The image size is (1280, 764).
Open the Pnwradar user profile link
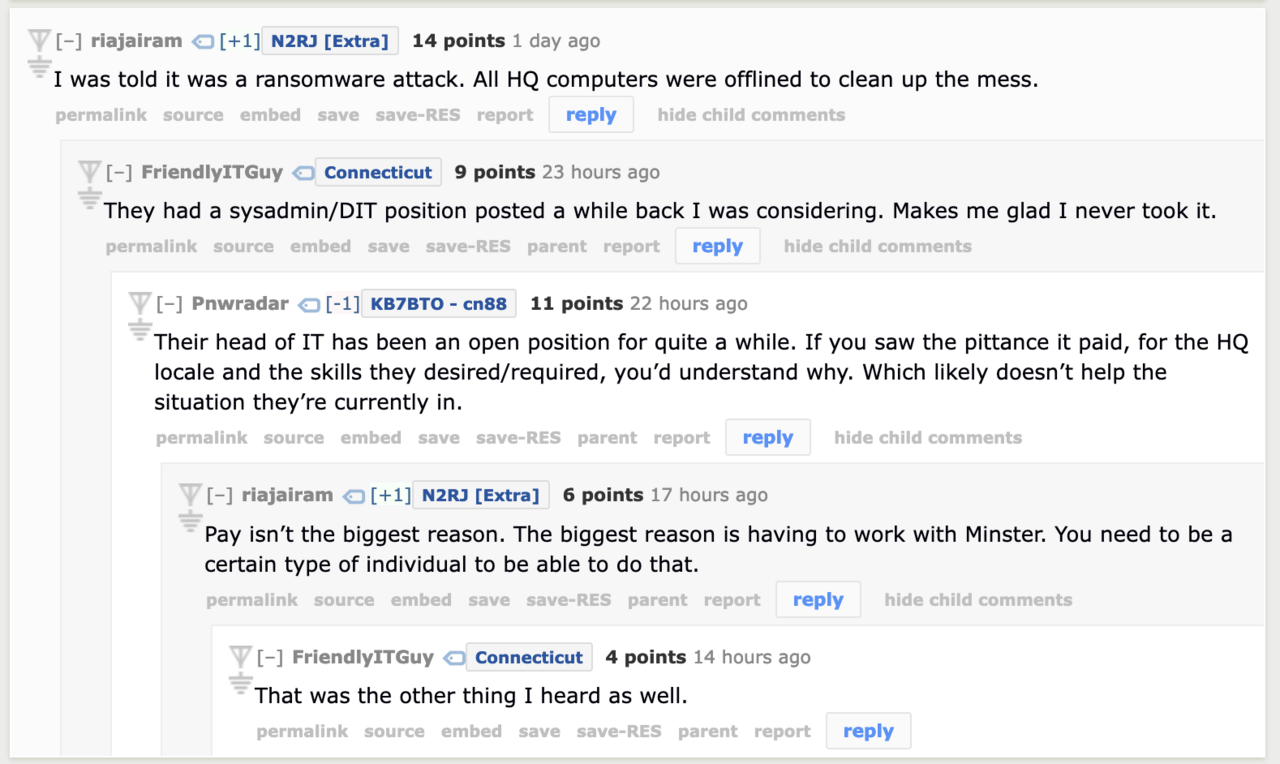tap(240, 304)
